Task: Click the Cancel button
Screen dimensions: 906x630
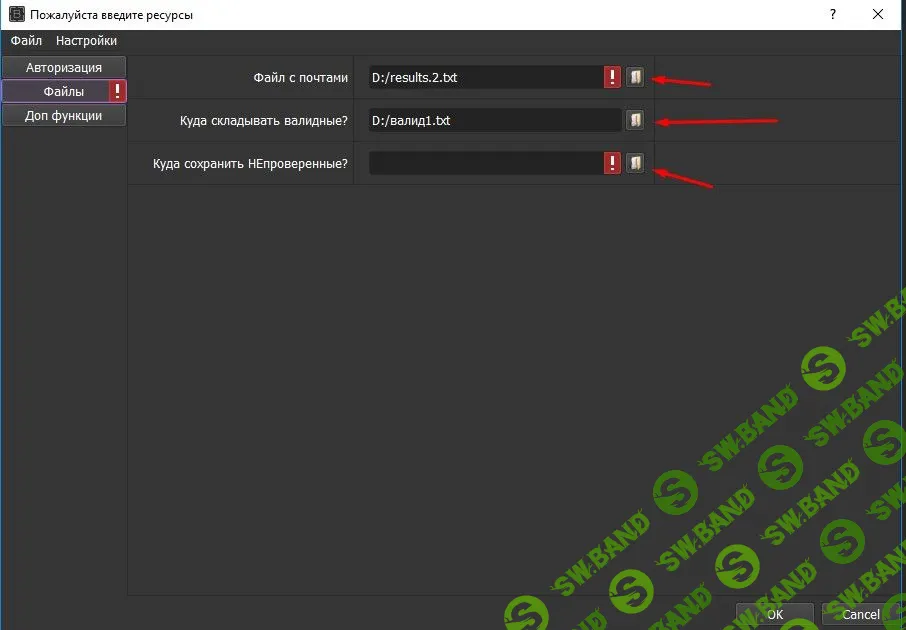Action: click(861, 614)
